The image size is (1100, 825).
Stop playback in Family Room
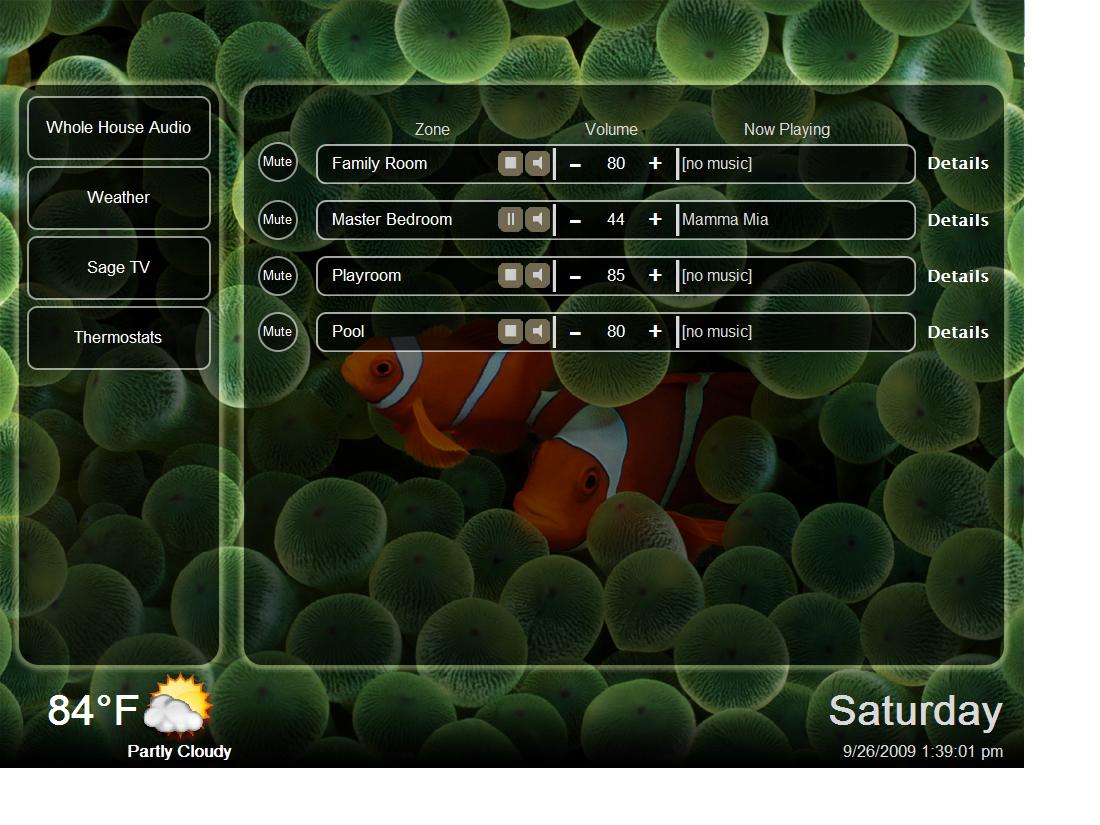tap(511, 163)
